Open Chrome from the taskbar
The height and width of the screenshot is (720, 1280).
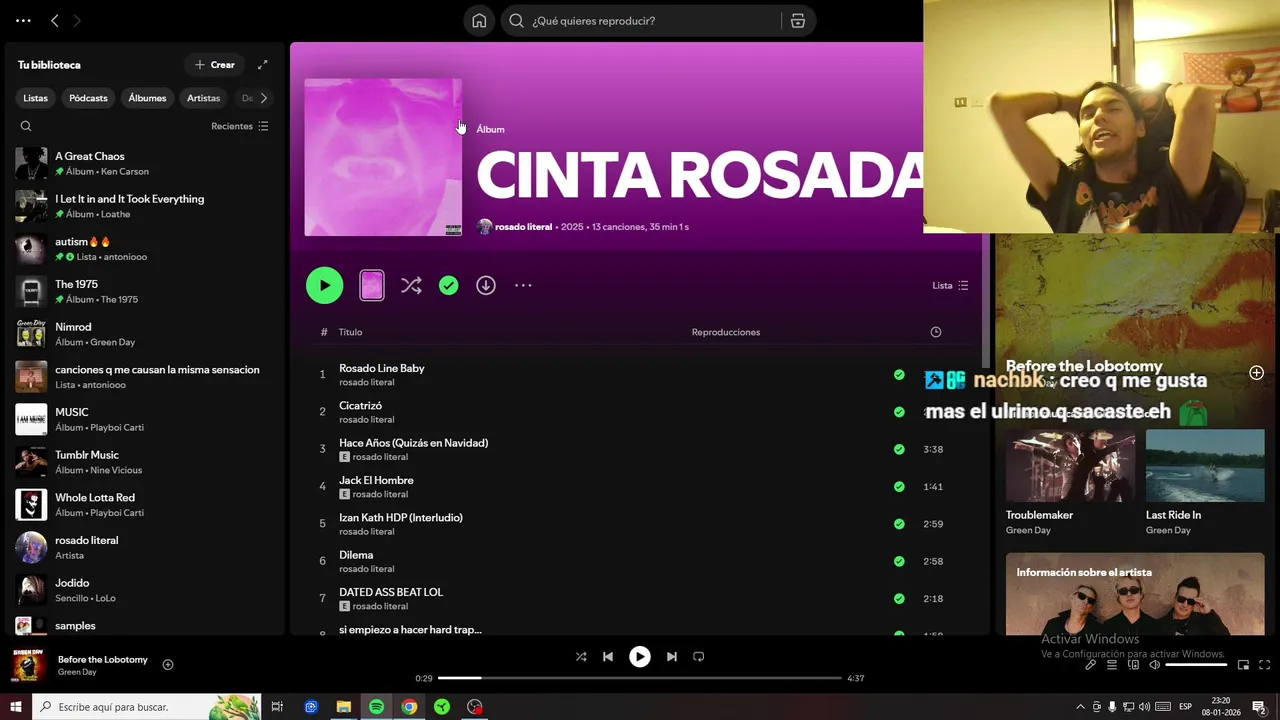tap(409, 707)
